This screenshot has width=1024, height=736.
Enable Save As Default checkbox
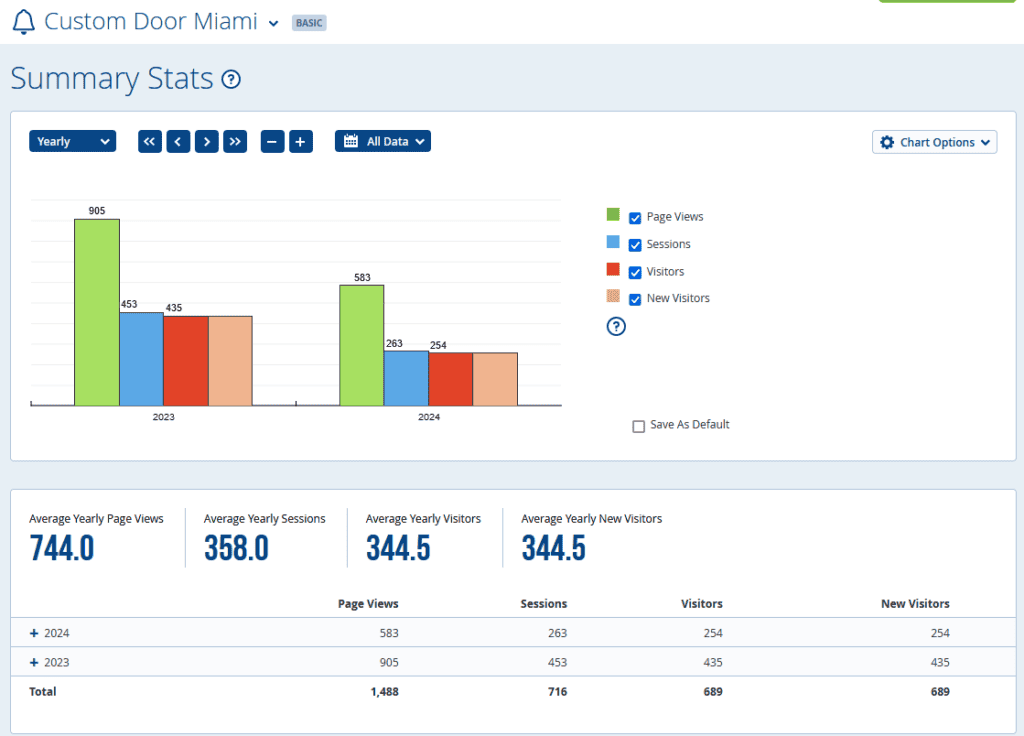(x=639, y=426)
